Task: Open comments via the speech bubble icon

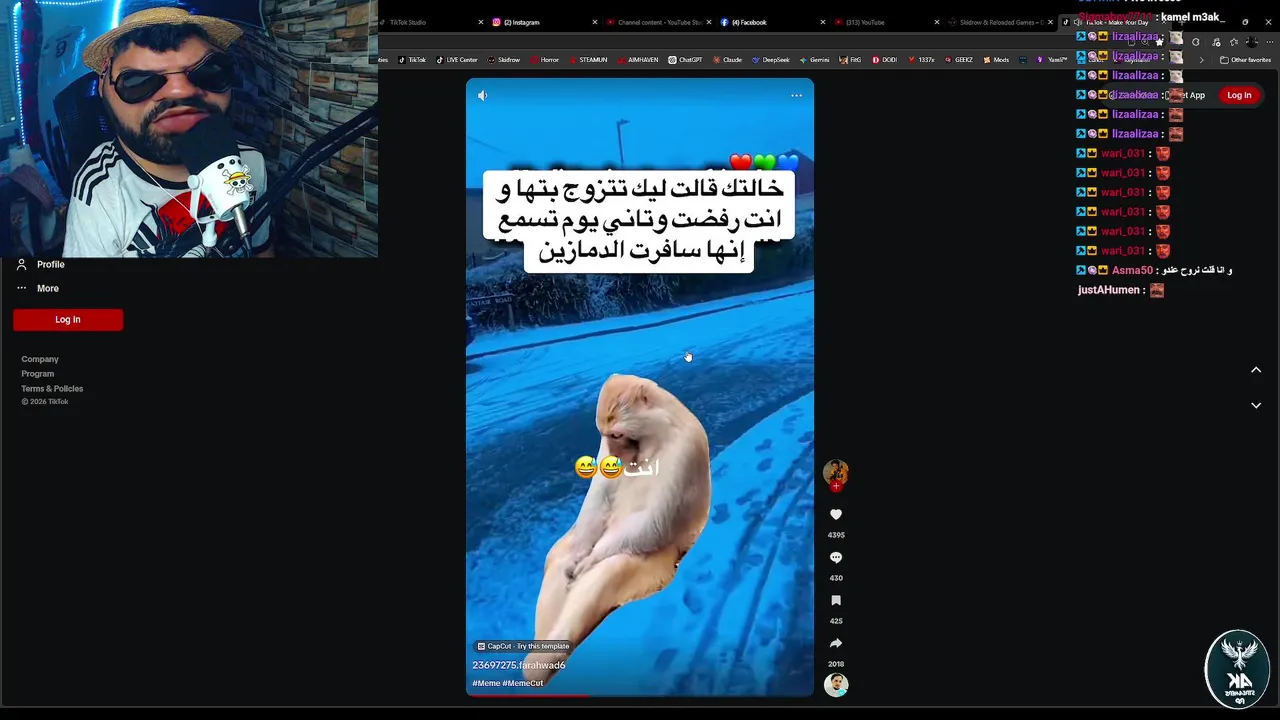Action: (836, 557)
